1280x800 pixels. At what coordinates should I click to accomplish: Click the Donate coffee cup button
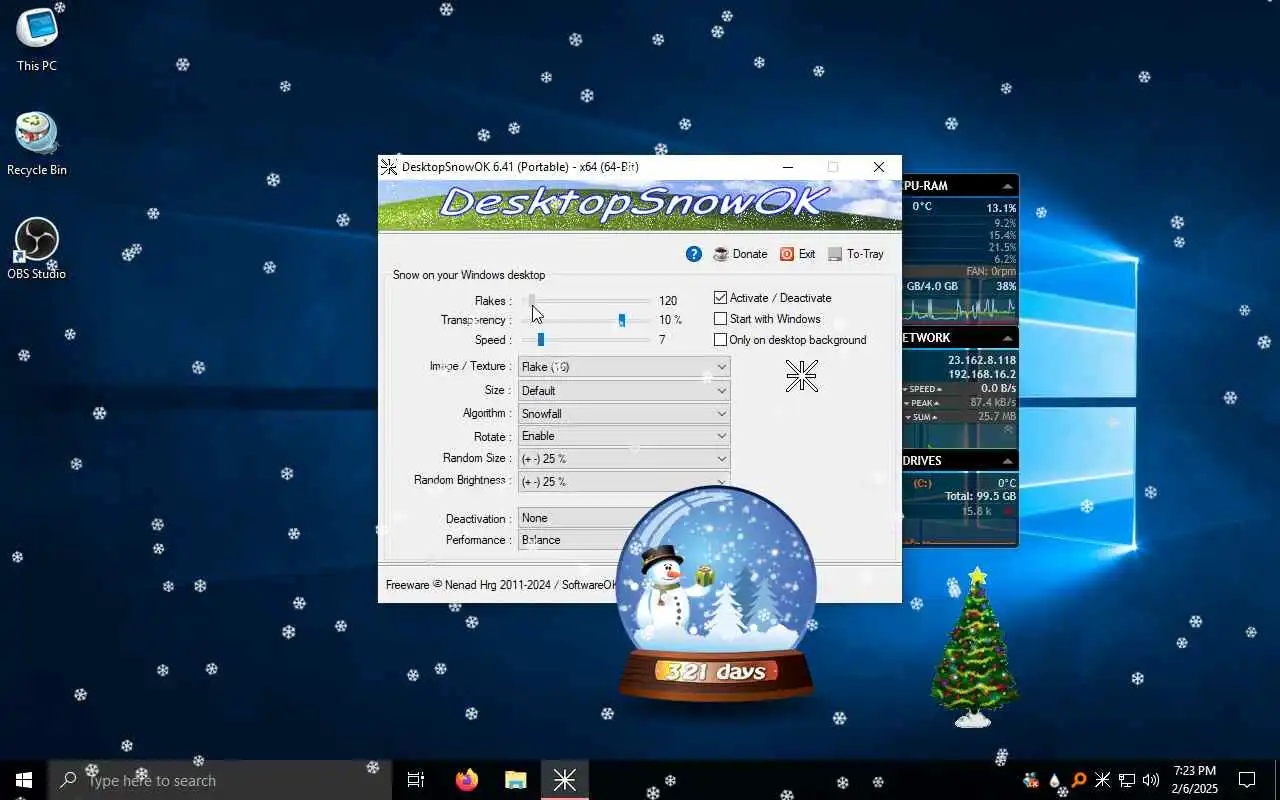pyautogui.click(x=740, y=254)
